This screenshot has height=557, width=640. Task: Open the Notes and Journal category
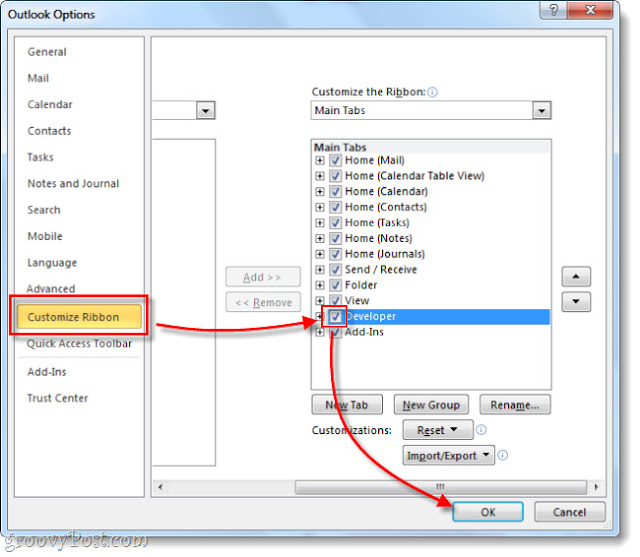pos(74,186)
